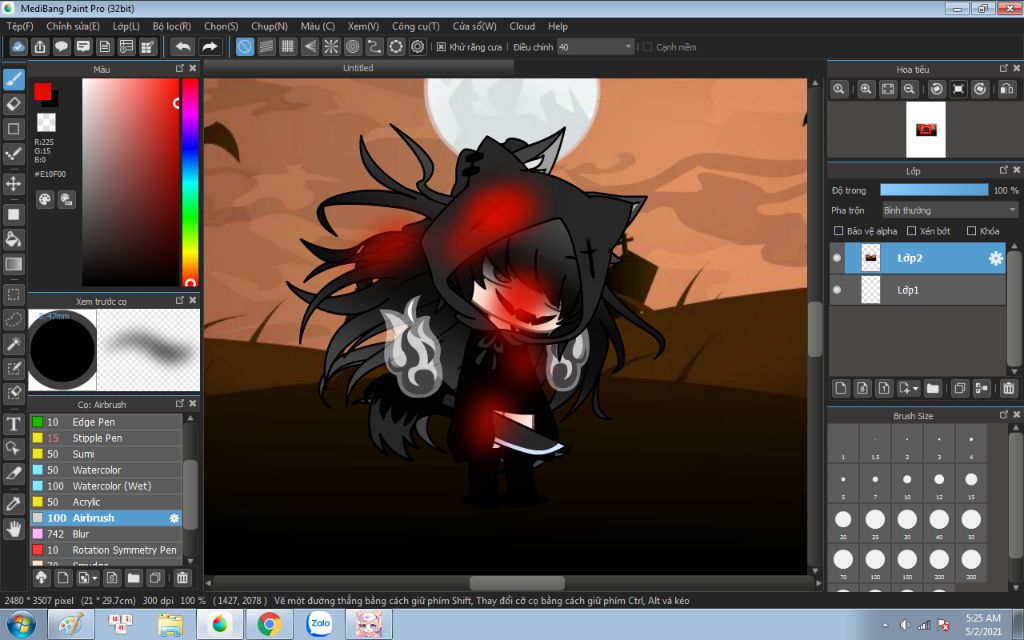Image resolution: width=1024 pixels, height=640 pixels.
Task: Add new layer icon in layer panel
Action: [840, 388]
